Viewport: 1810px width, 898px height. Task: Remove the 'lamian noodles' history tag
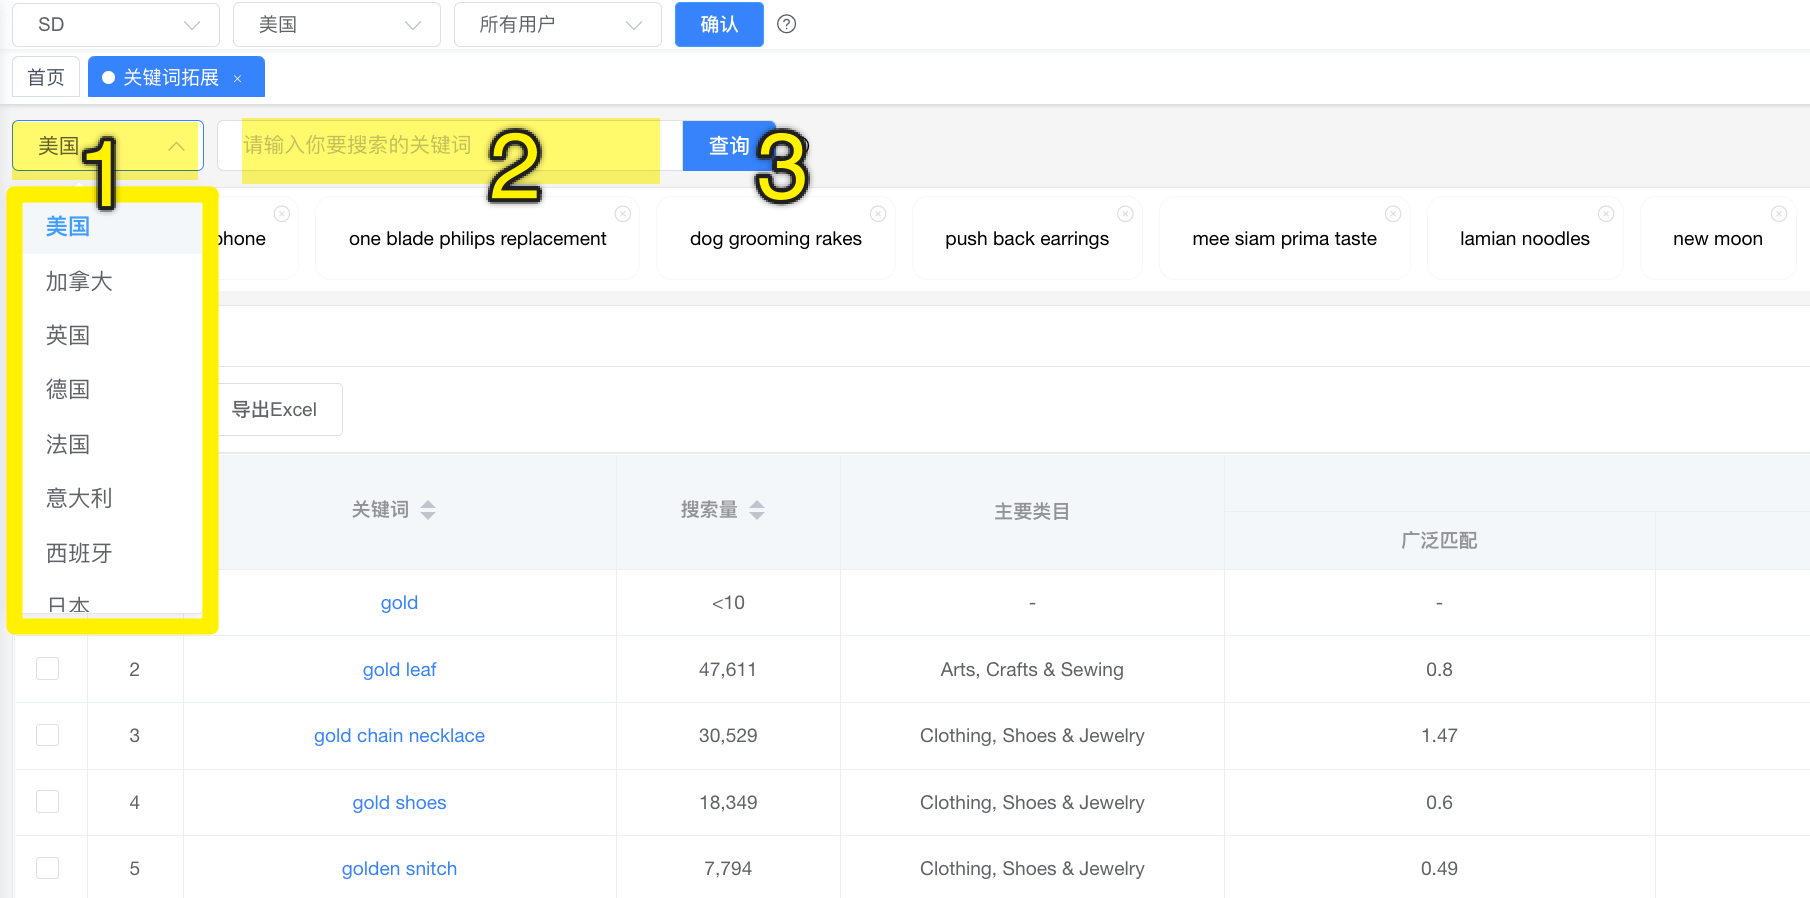click(1606, 214)
